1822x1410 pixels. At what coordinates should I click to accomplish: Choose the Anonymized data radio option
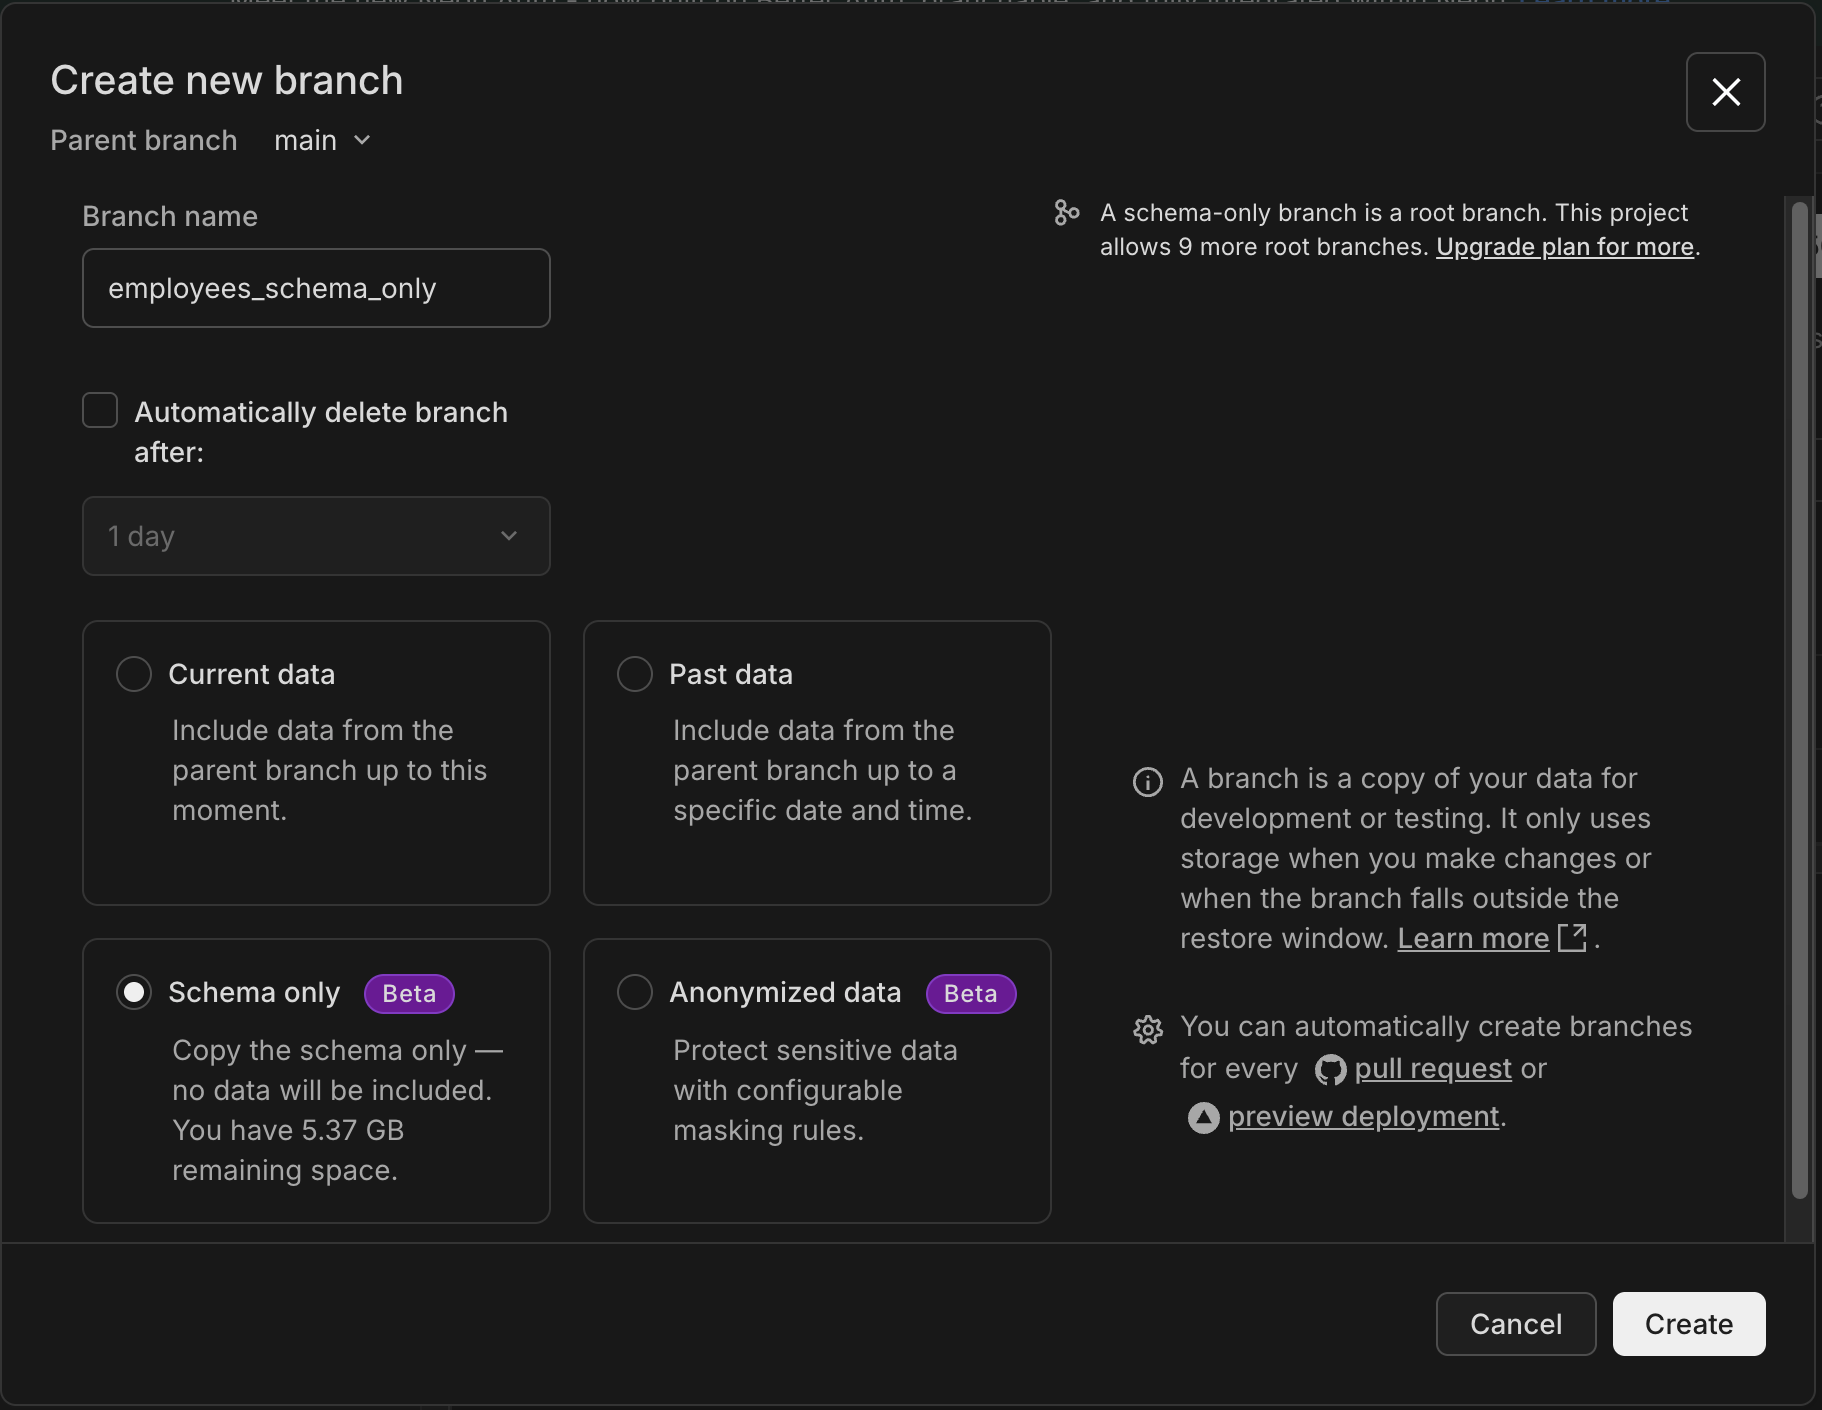coord(635,992)
